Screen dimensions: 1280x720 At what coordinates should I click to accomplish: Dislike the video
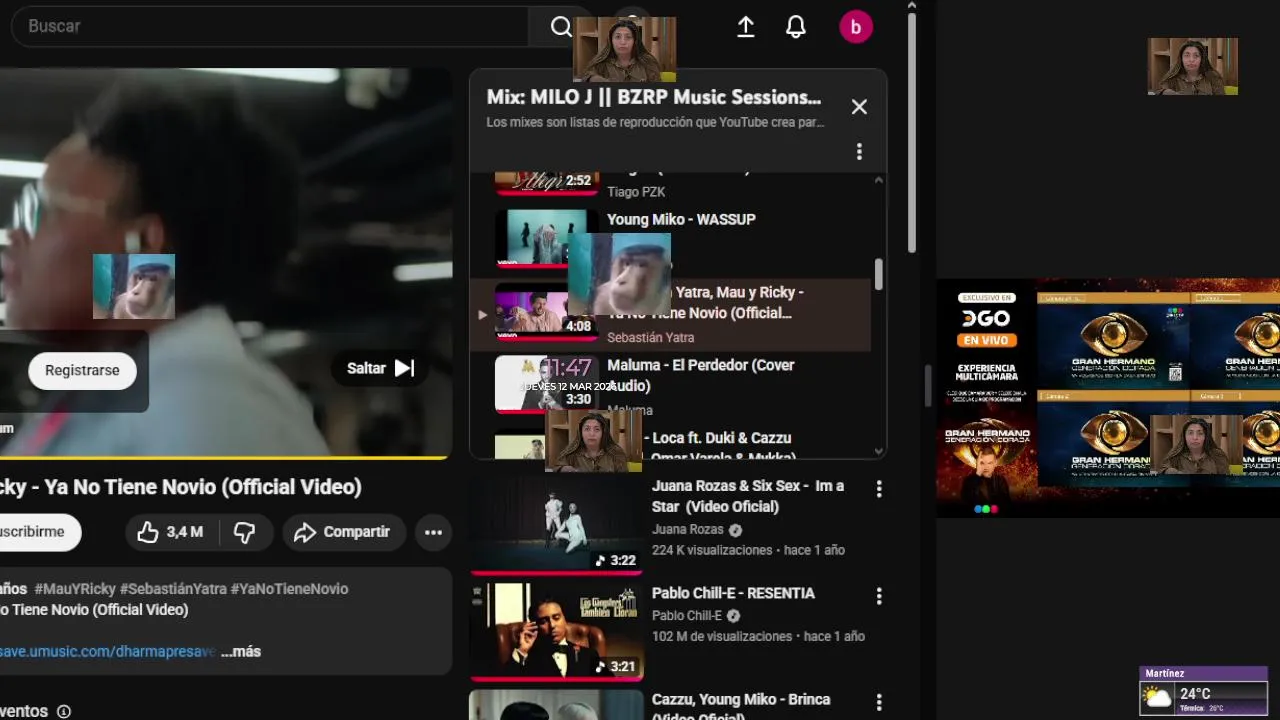point(244,532)
